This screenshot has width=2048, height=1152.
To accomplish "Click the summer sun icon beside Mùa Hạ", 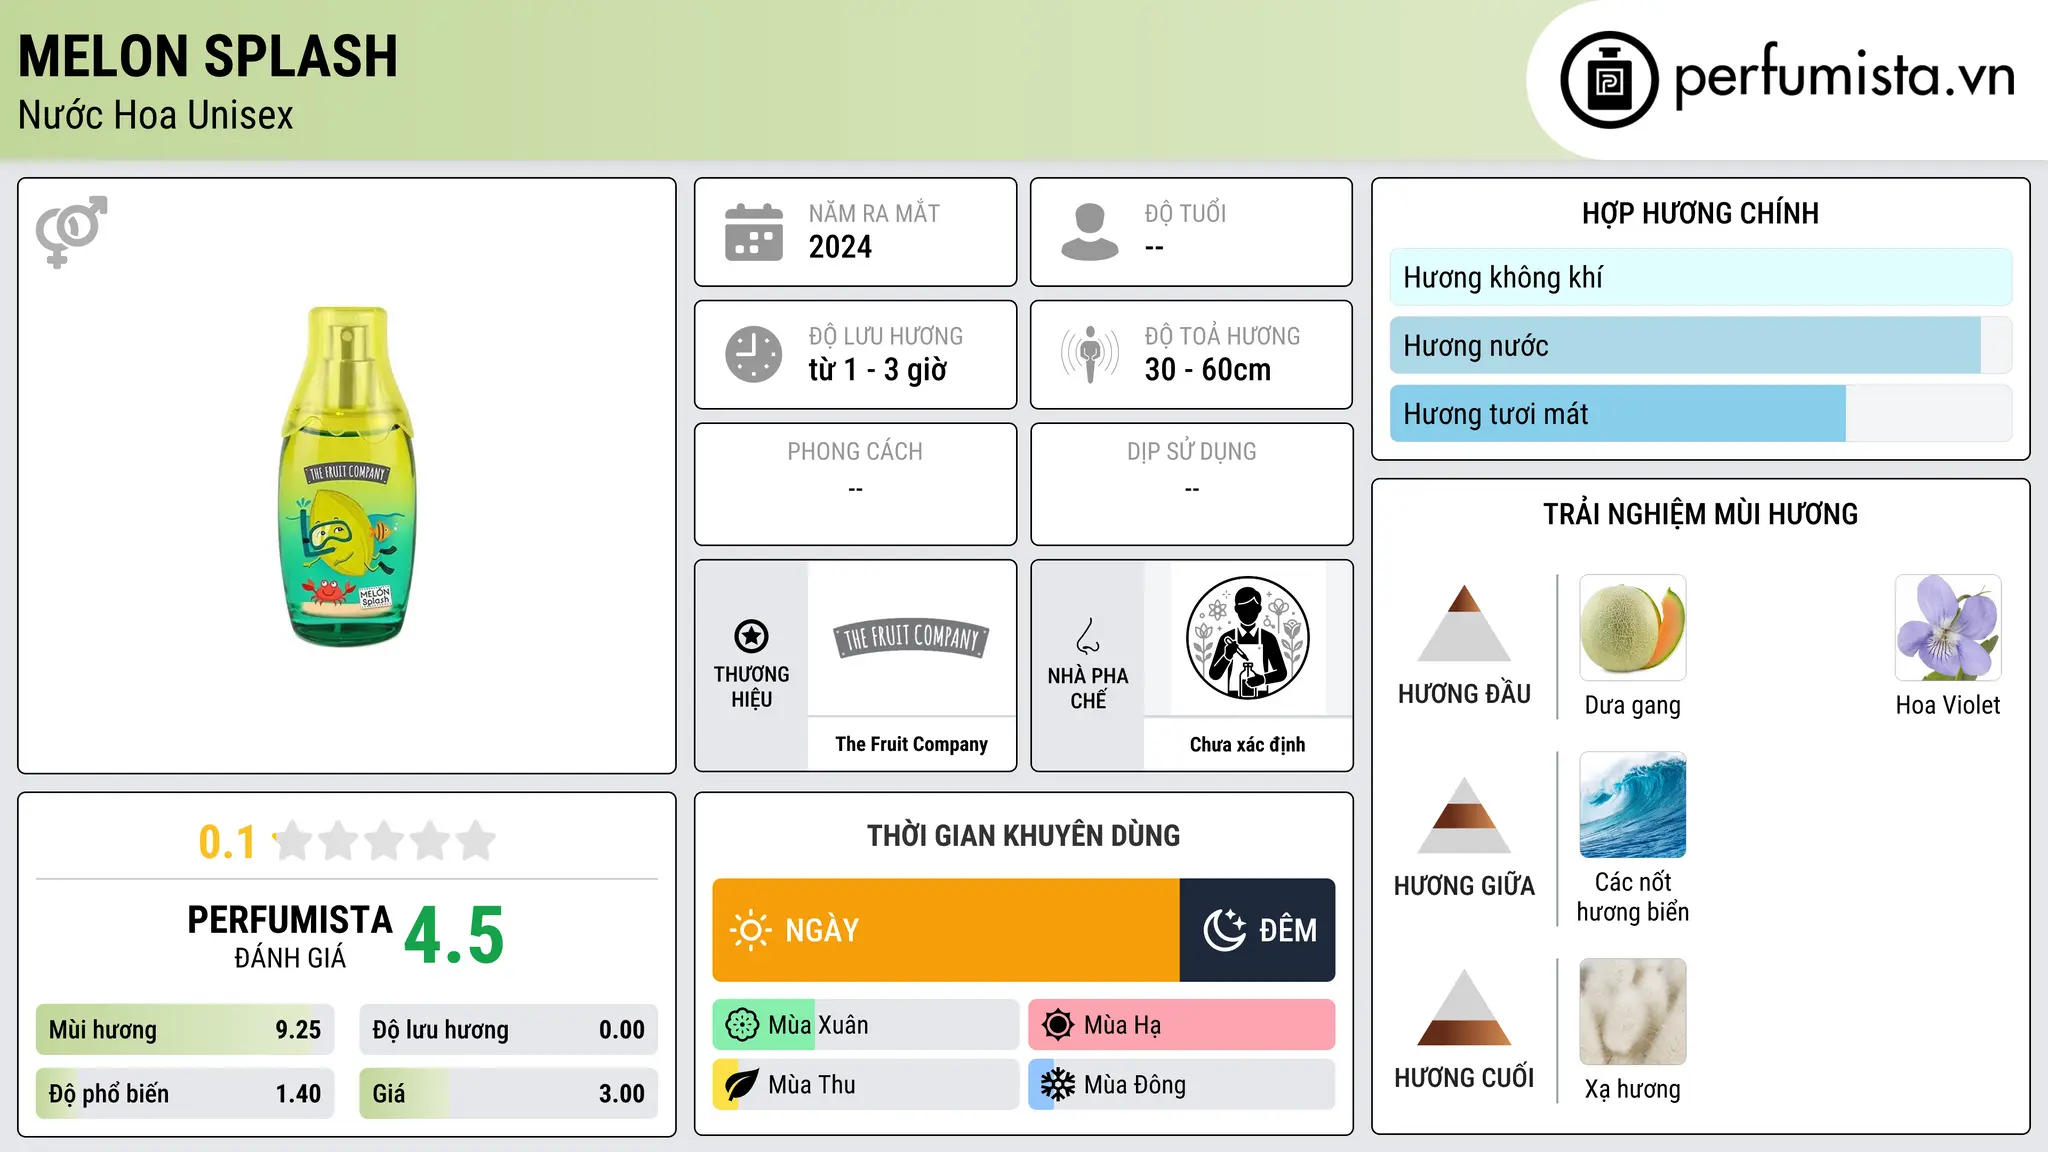I will 1058,1025.
